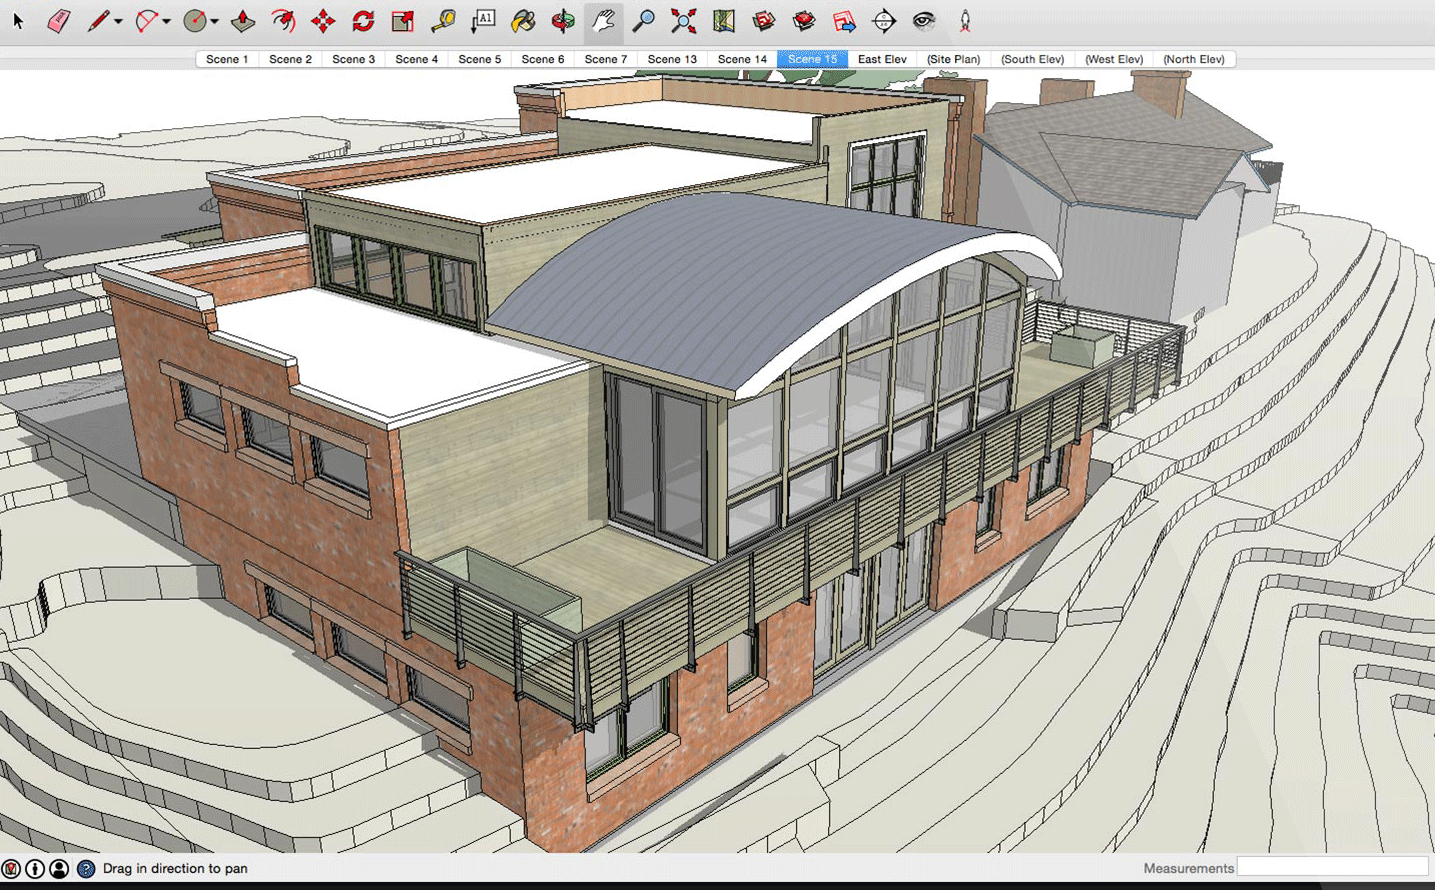
Task: Select the Tape Measure tool
Action: point(443,20)
